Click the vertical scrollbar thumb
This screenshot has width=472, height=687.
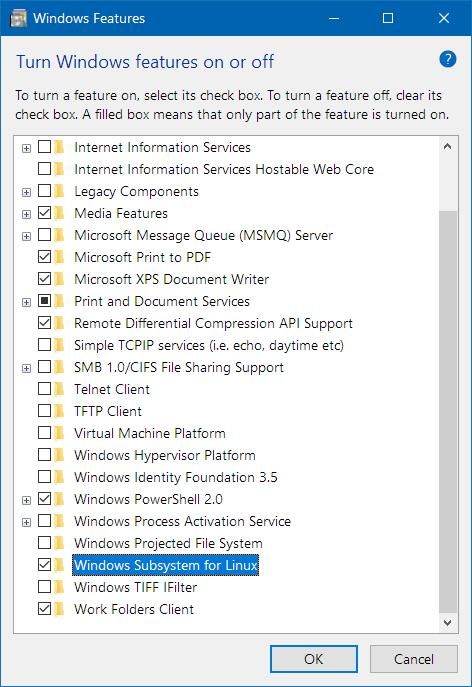coord(447,412)
